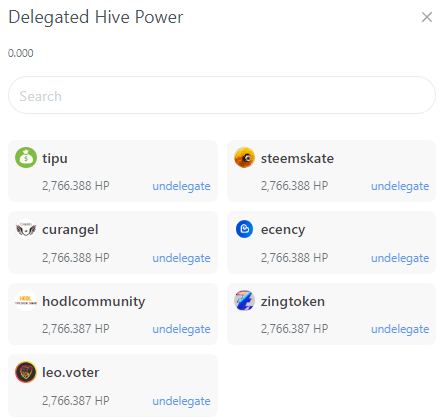Select leo.voter's 2,766.387 HP amount
The width and height of the screenshot is (444, 420).
pos(76,401)
